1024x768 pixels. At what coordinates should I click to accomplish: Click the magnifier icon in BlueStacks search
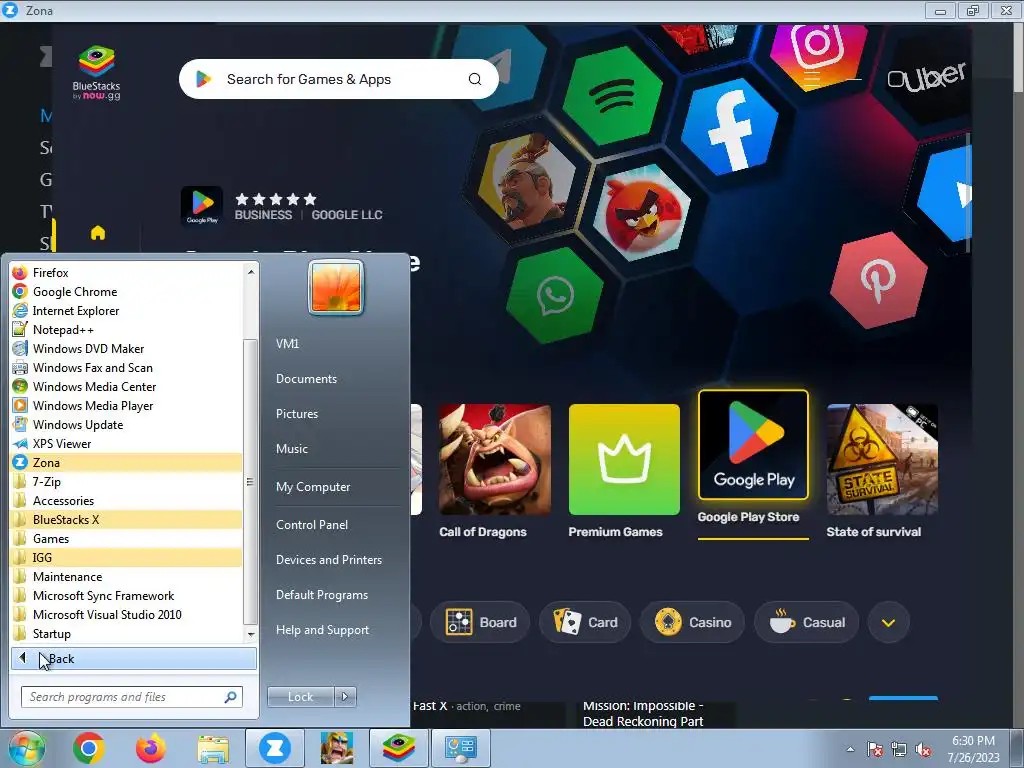[475, 79]
